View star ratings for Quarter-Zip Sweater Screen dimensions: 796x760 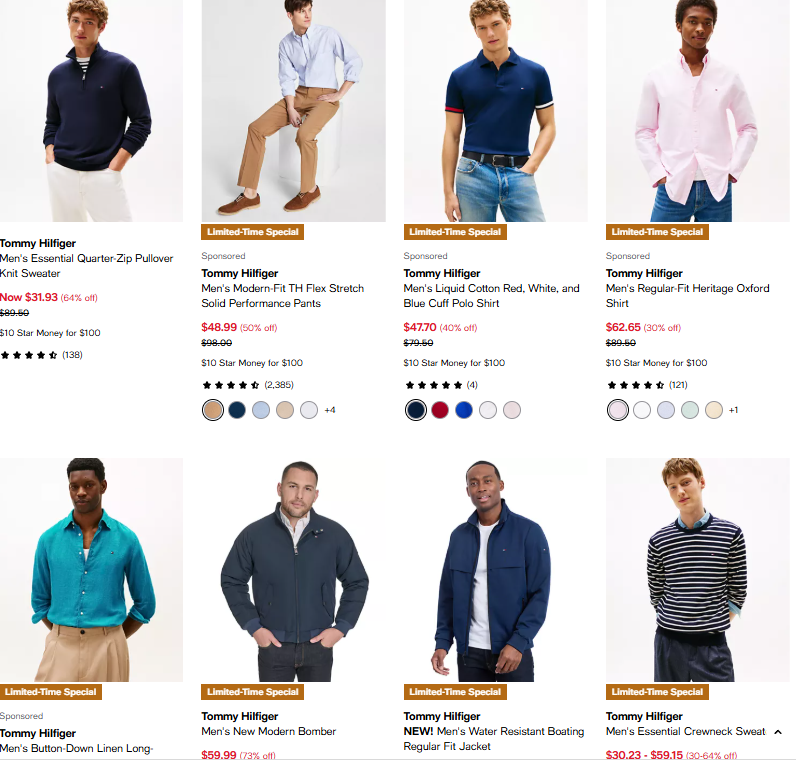point(29,355)
